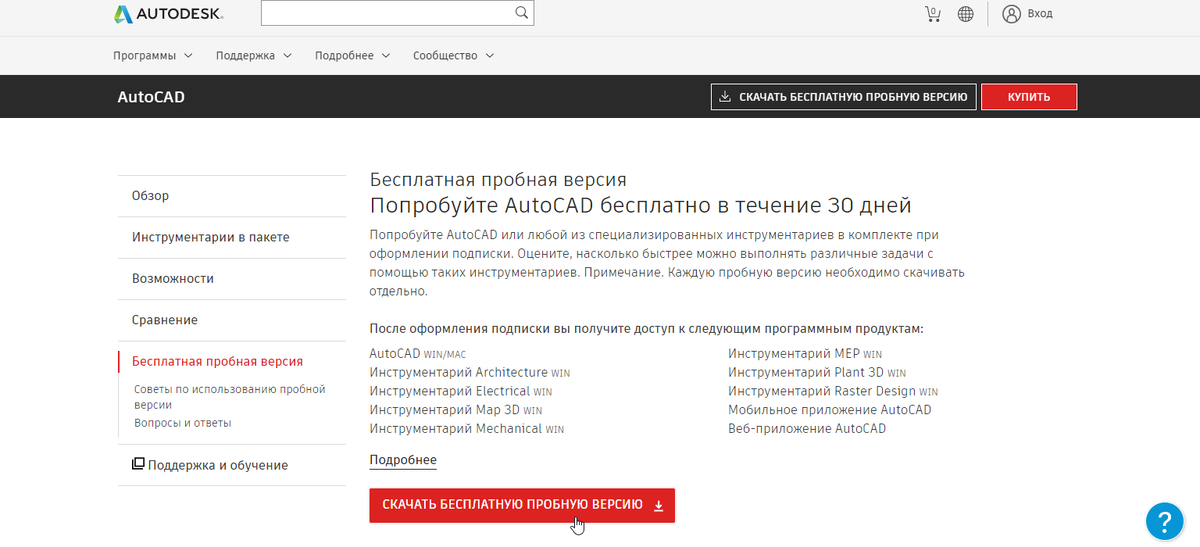Open the language globe selector
Screen dimensions: 1200x547
click(x=965, y=14)
